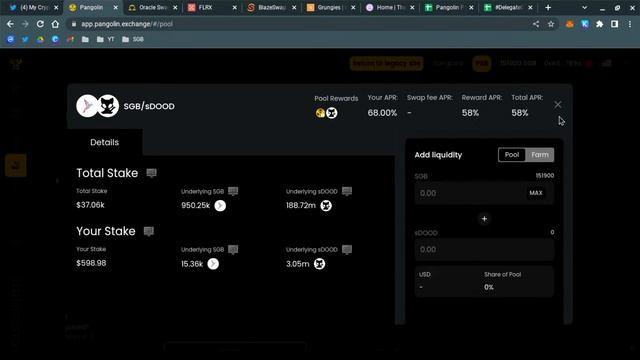Viewport: 640px width, 360px height.
Task: Switch to the Farm toggle option
Action: tap(540, 155)
